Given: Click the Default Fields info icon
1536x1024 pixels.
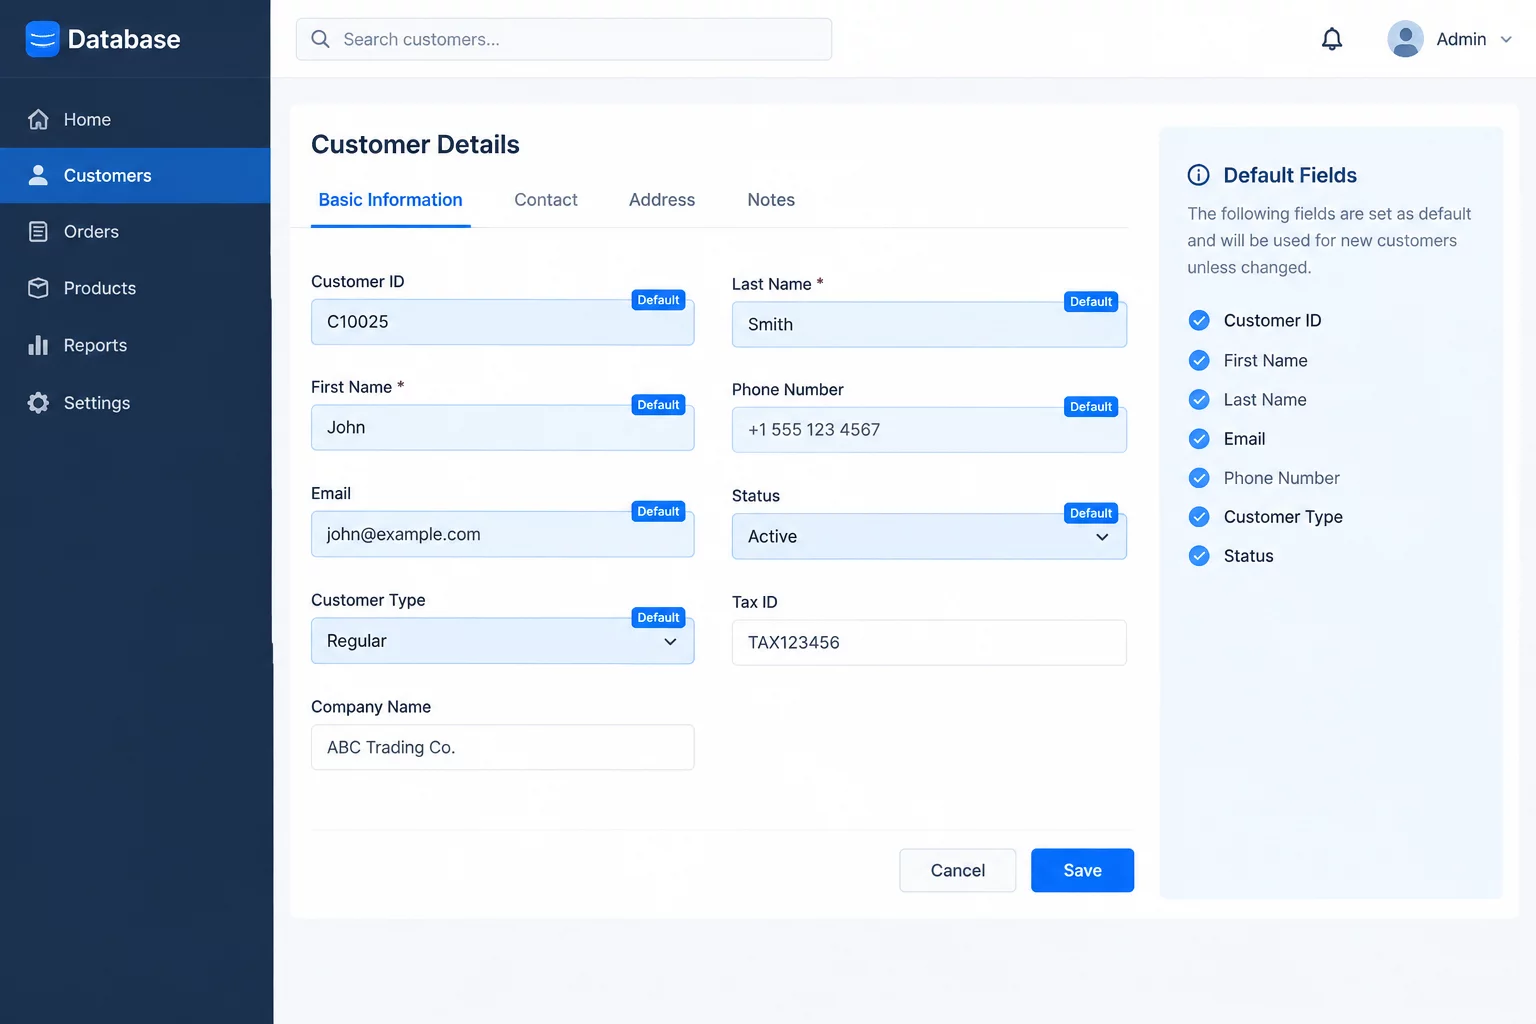Looking at the screenshot, I should tap(1198, 175).
